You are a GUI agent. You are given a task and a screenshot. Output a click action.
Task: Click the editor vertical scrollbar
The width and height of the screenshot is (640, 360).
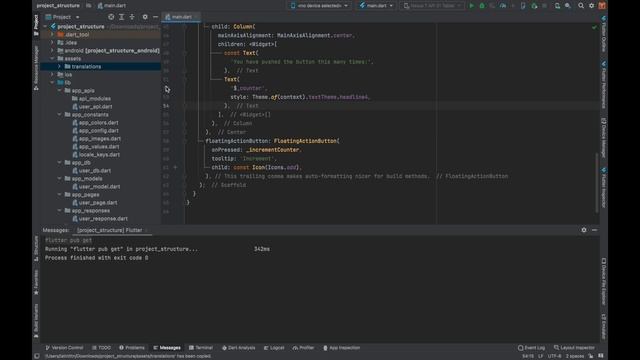[597, 184]
